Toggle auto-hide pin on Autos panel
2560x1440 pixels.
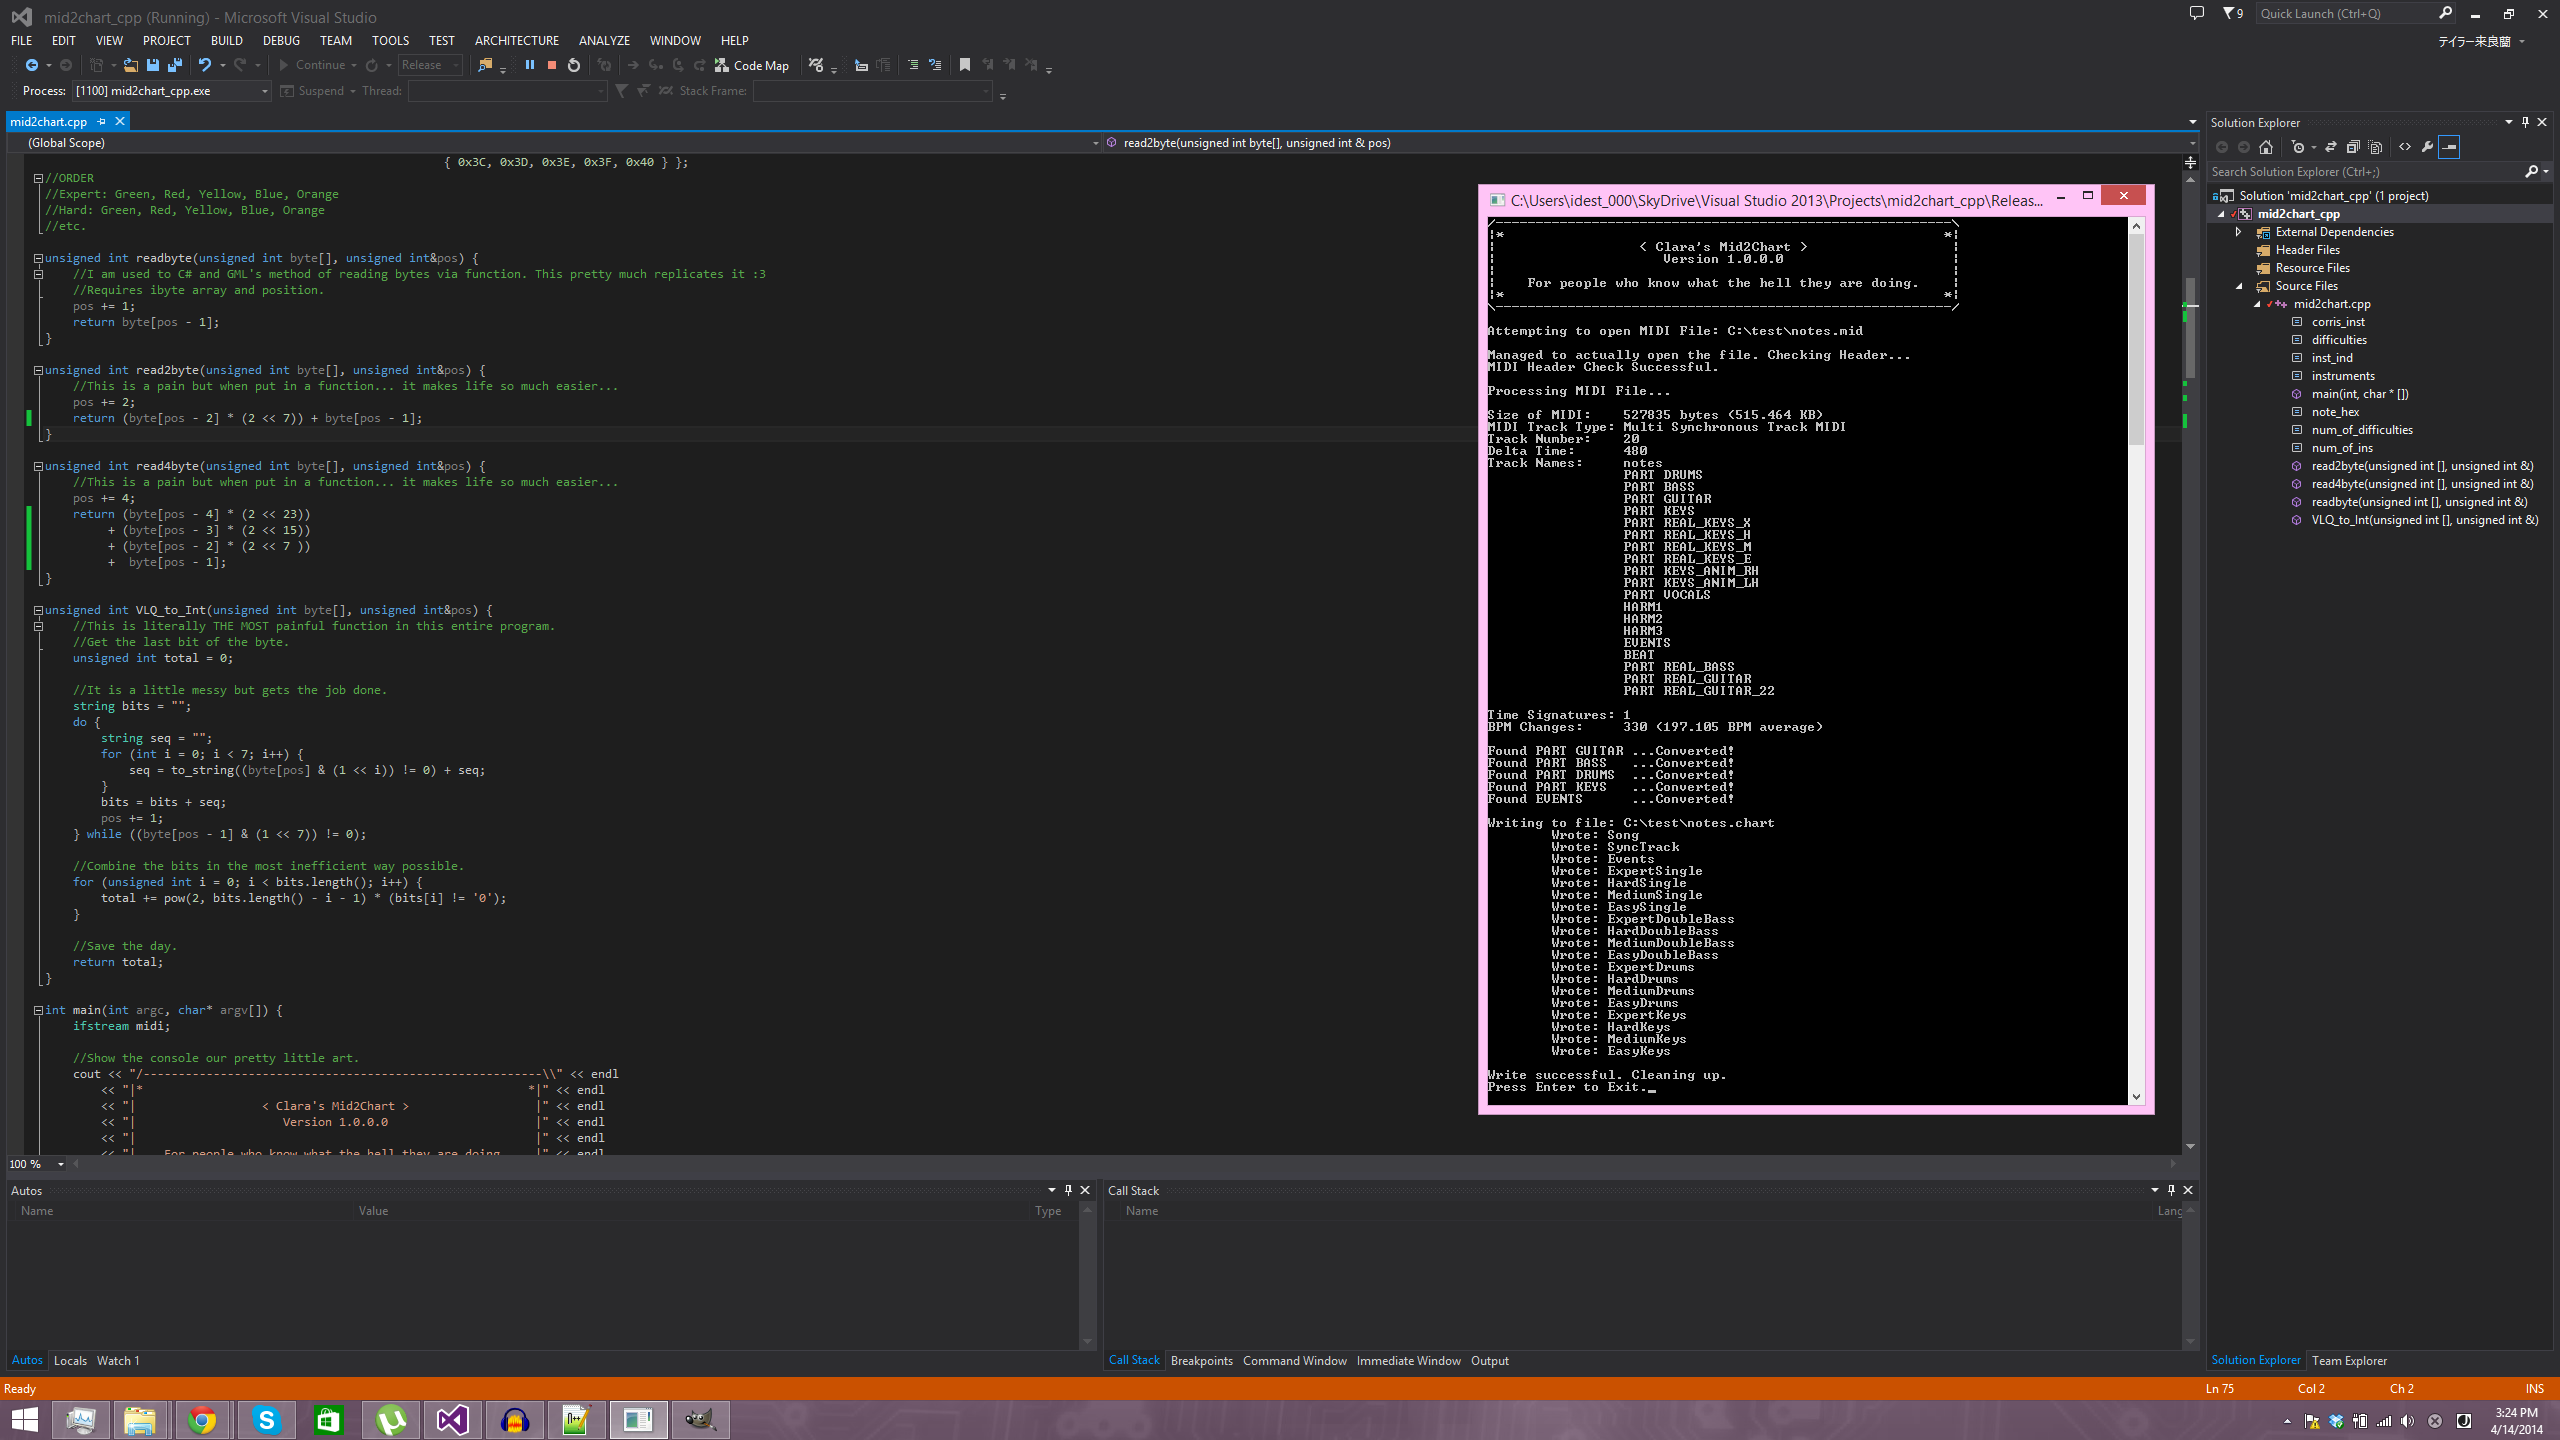coord(1068,1190)
